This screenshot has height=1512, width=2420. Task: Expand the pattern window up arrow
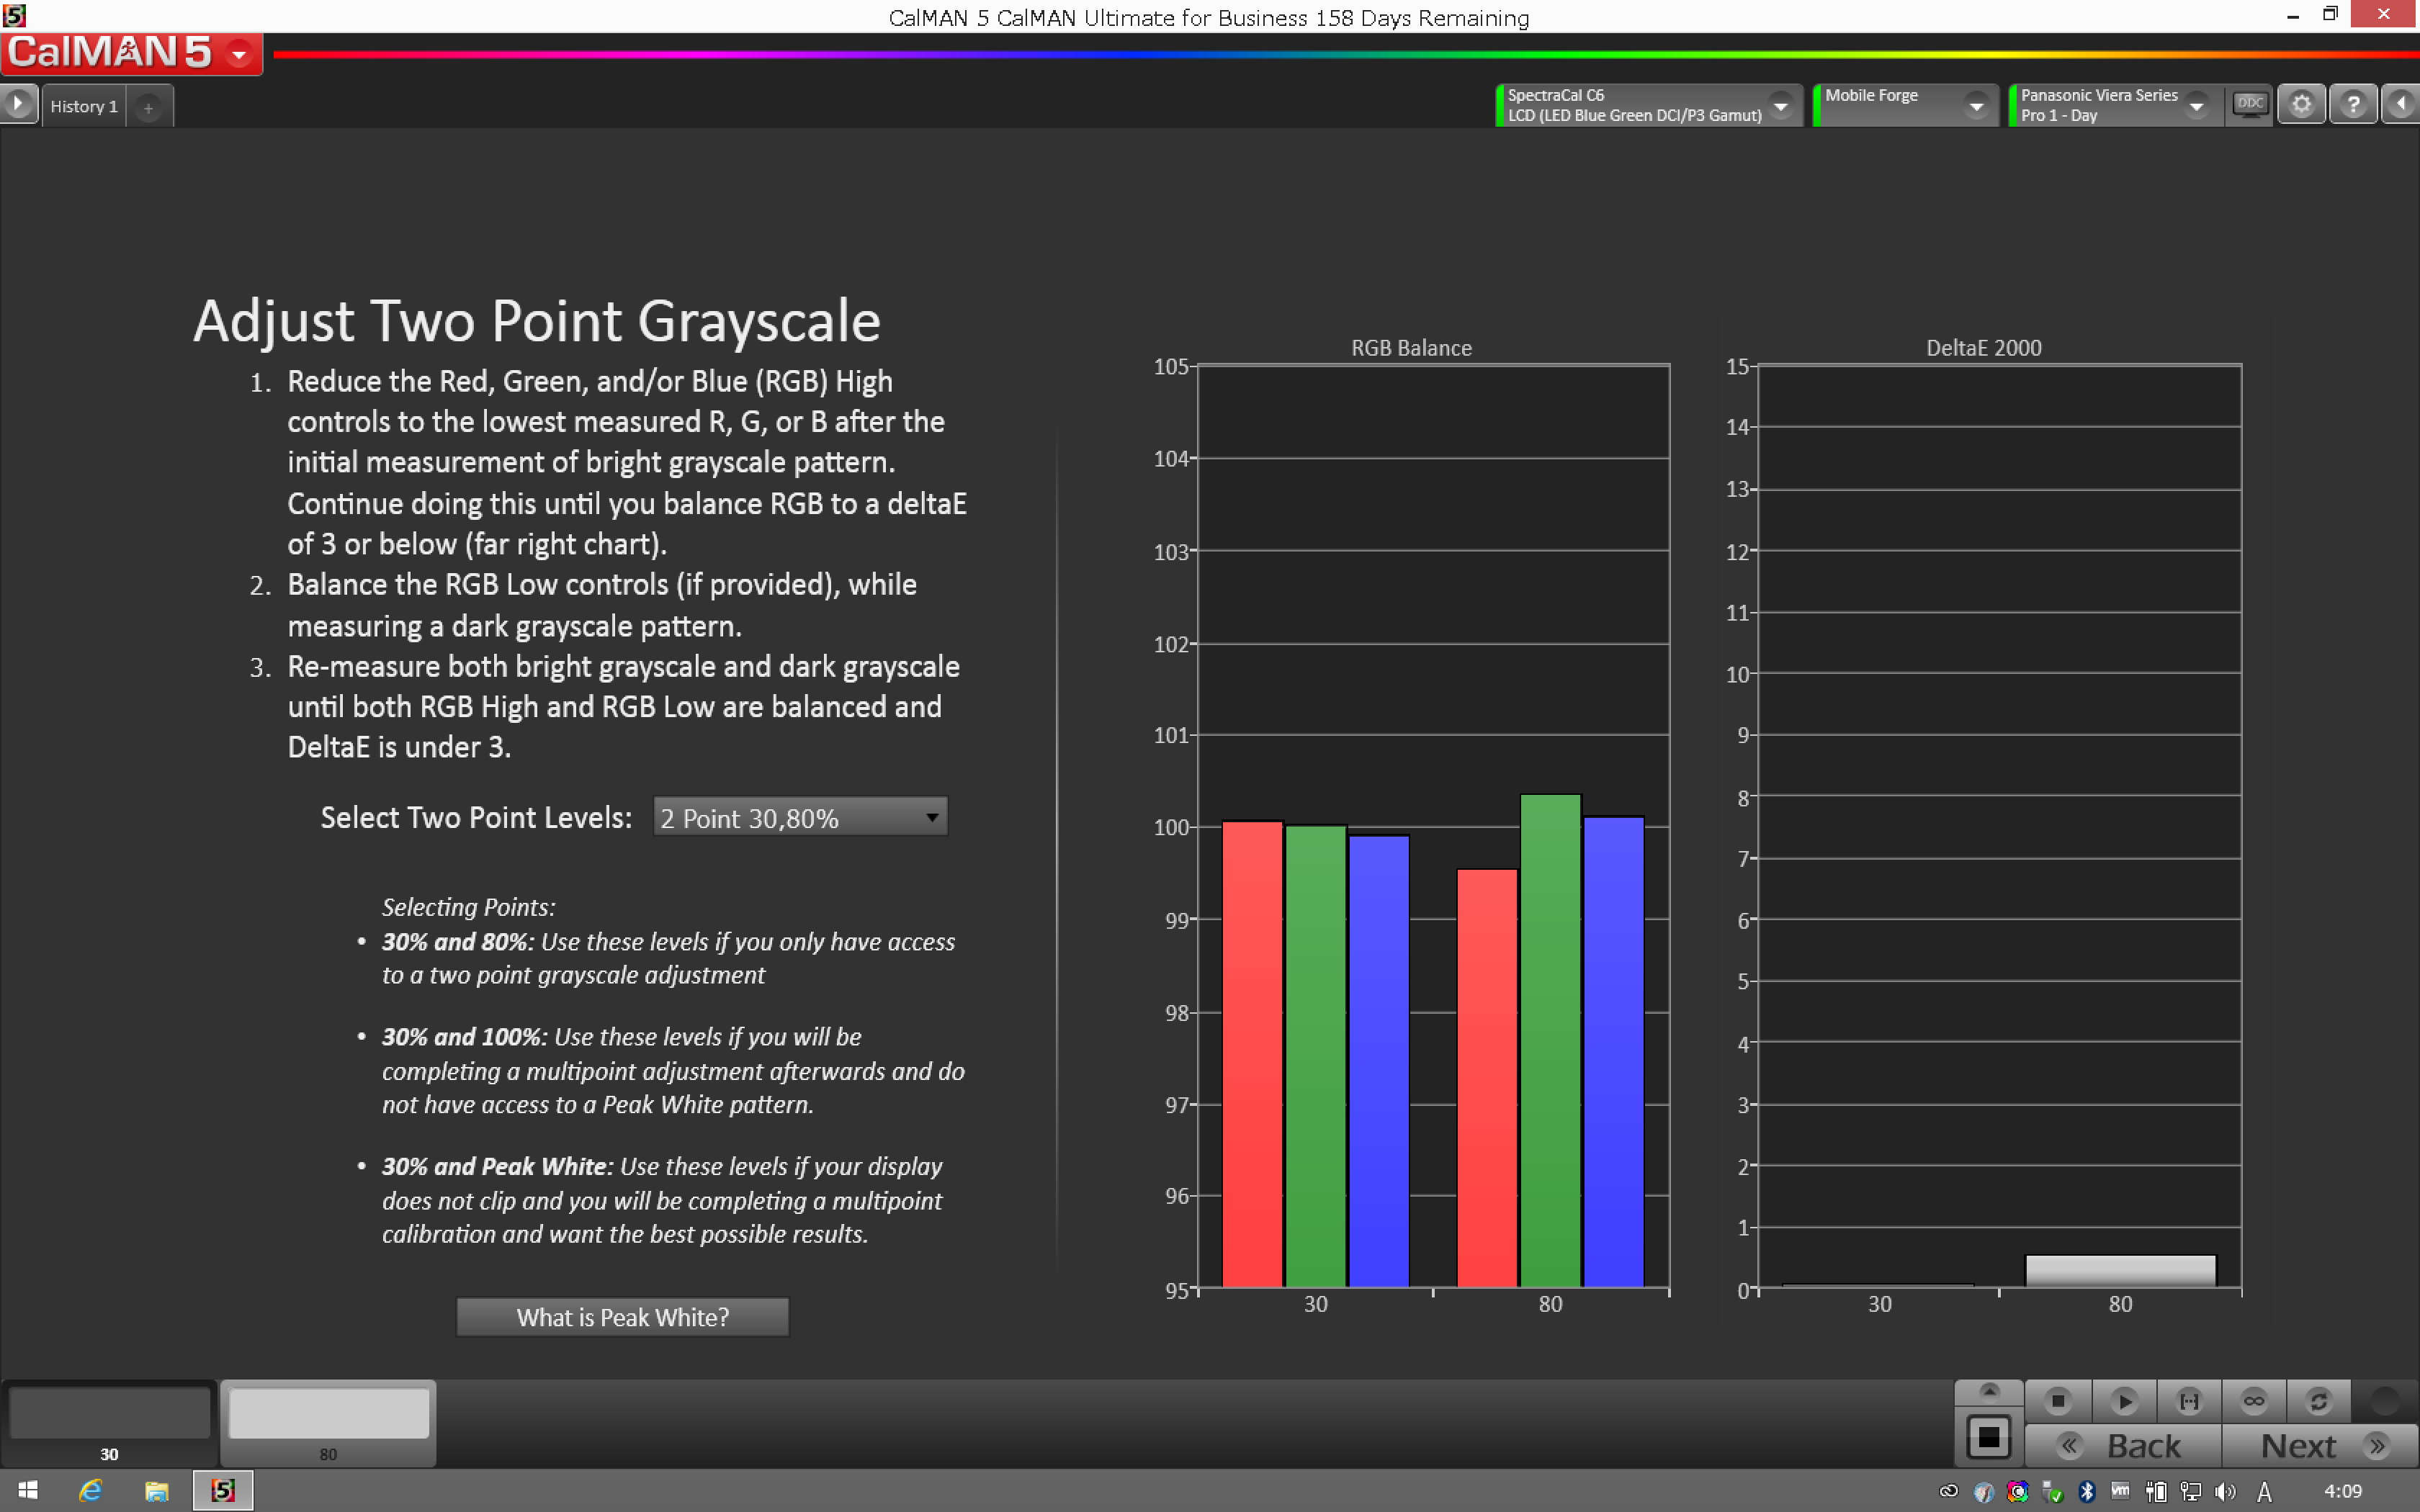(x=1989, y=1392)
